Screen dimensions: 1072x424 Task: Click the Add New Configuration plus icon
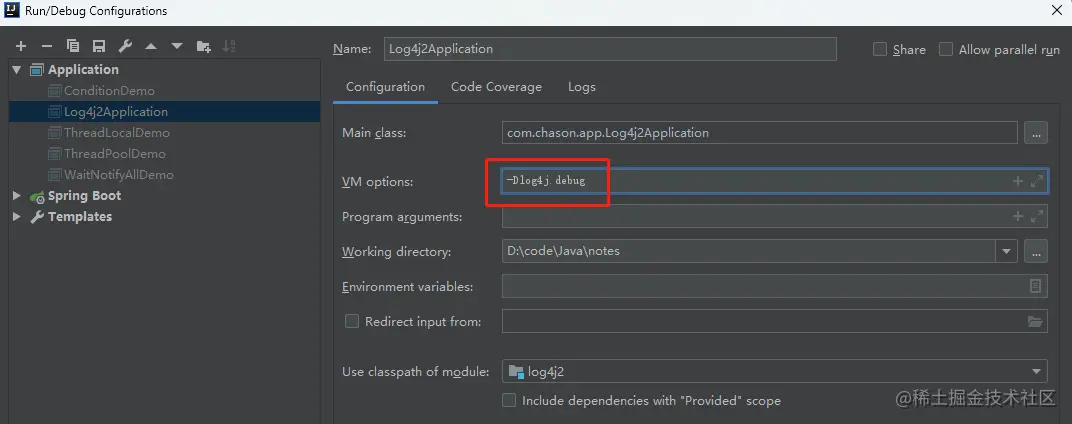pyautogui.click(x=20, y=46)
